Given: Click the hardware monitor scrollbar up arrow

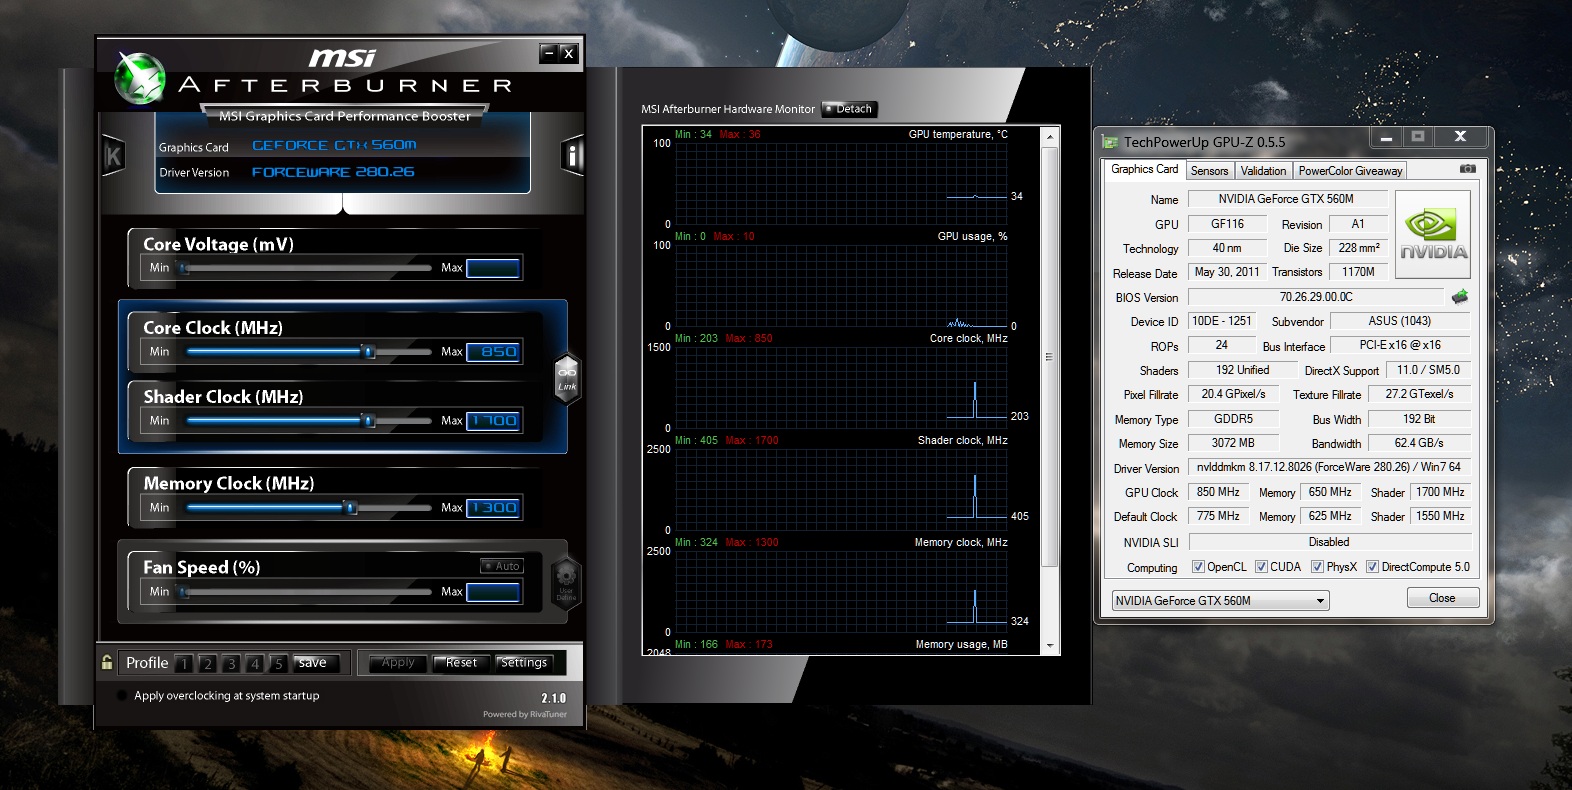Looking at the screenshot, I should point(1050,136).
